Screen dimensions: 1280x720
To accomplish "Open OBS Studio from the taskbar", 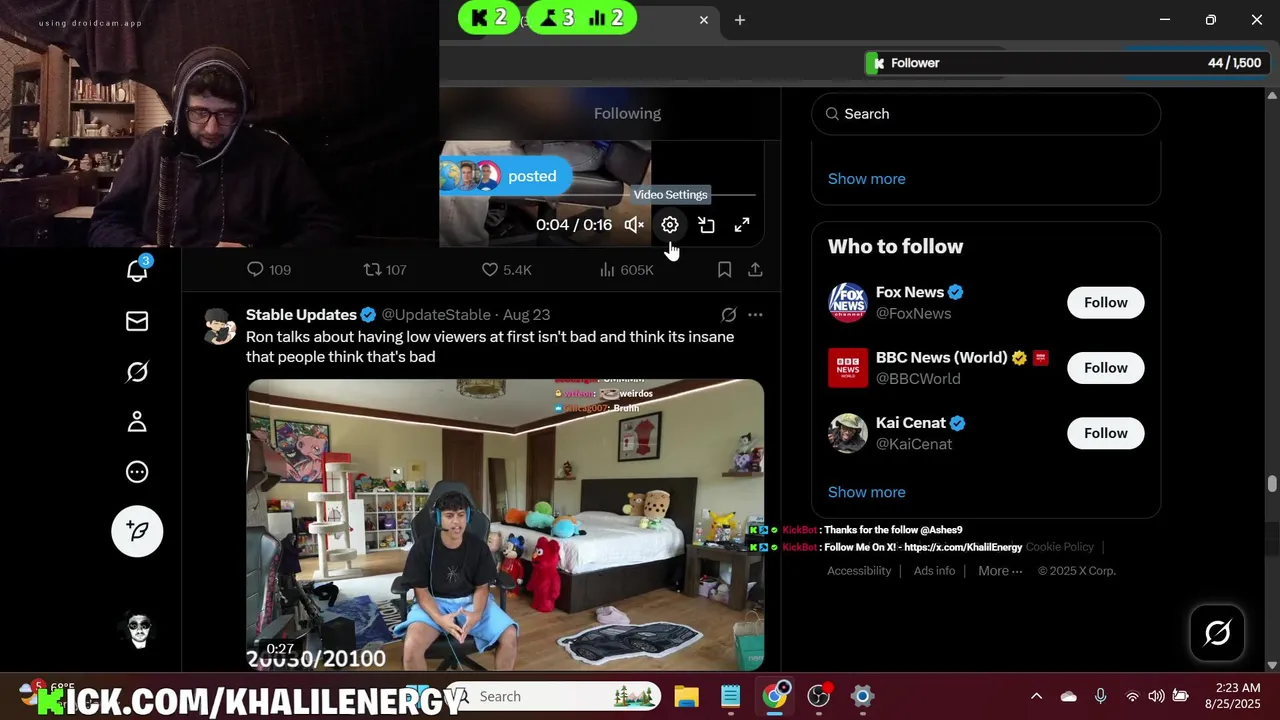I will tap(819, 696).
